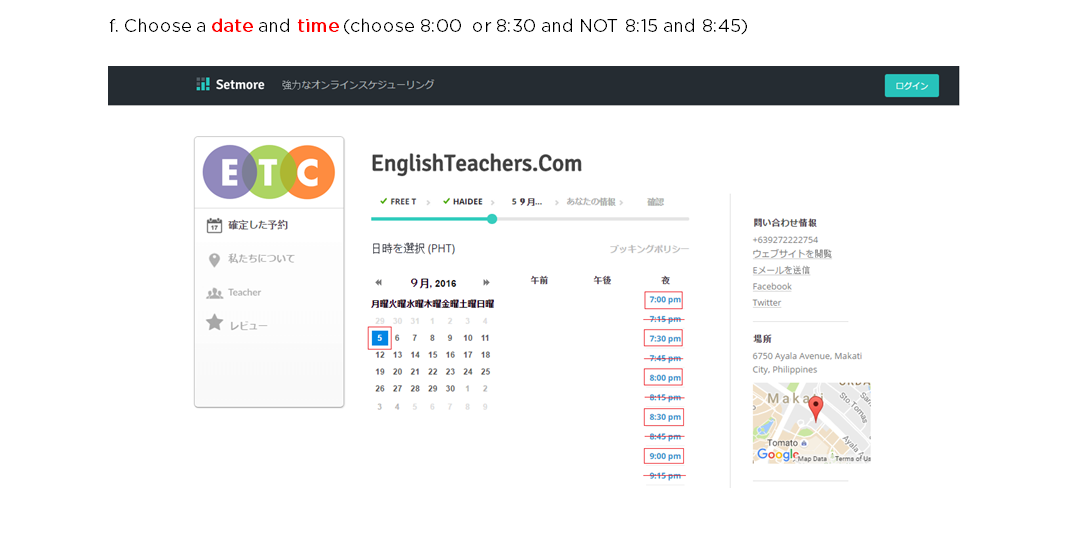Click the ETC circles logo
Viewport: 1068px width, 539px height.
point(269,172)
